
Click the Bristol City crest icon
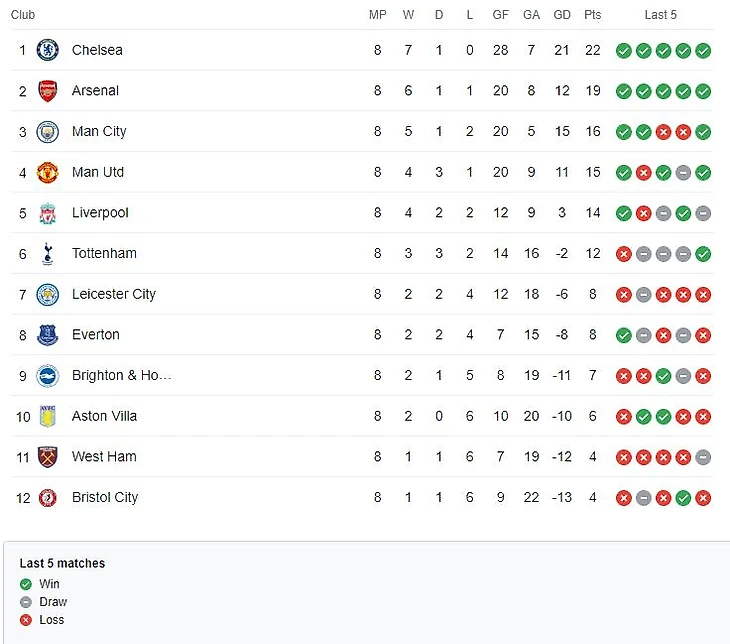pos(47,498)
